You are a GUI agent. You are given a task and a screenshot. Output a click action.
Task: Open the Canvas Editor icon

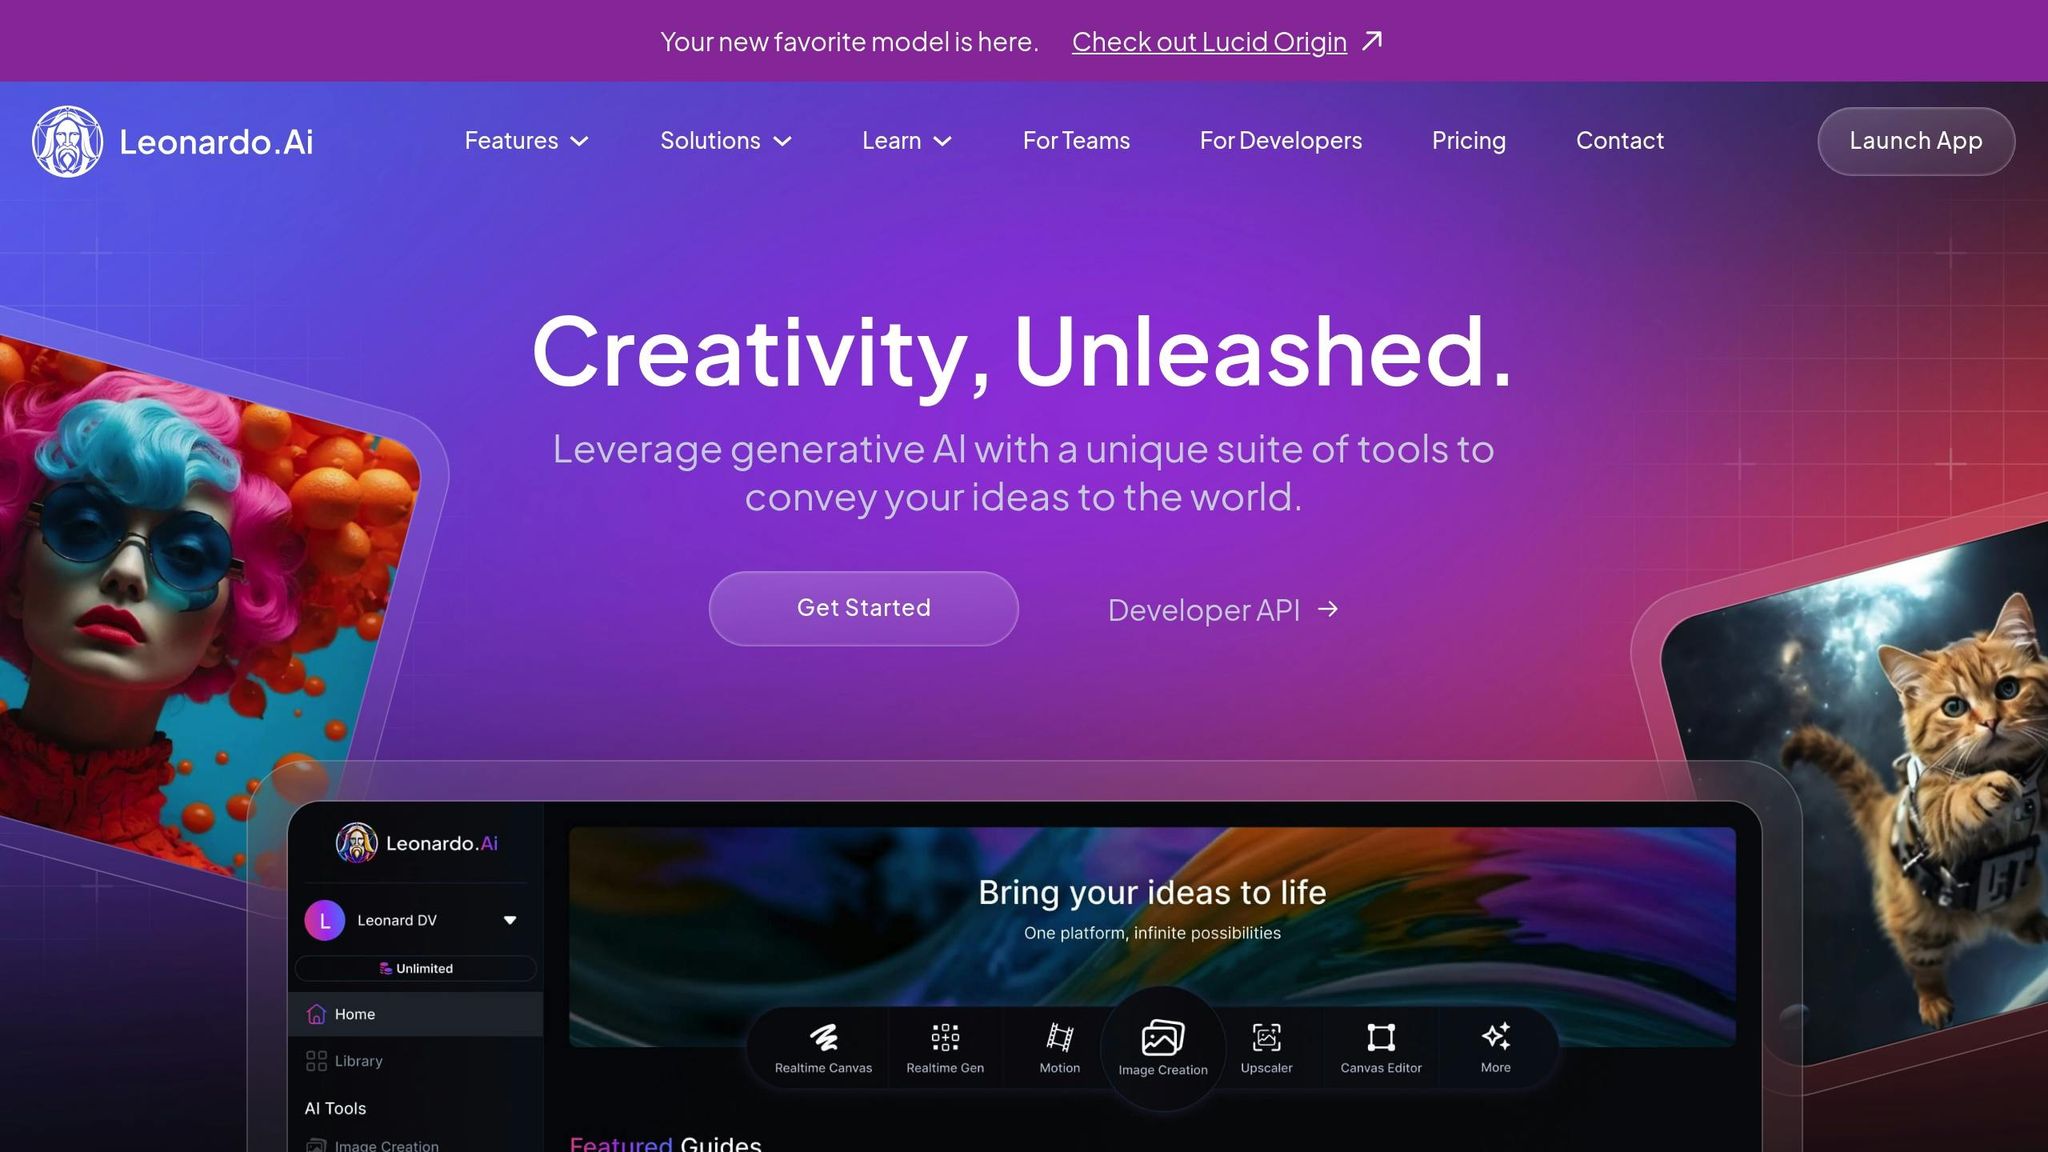tap(1381, 1037)
